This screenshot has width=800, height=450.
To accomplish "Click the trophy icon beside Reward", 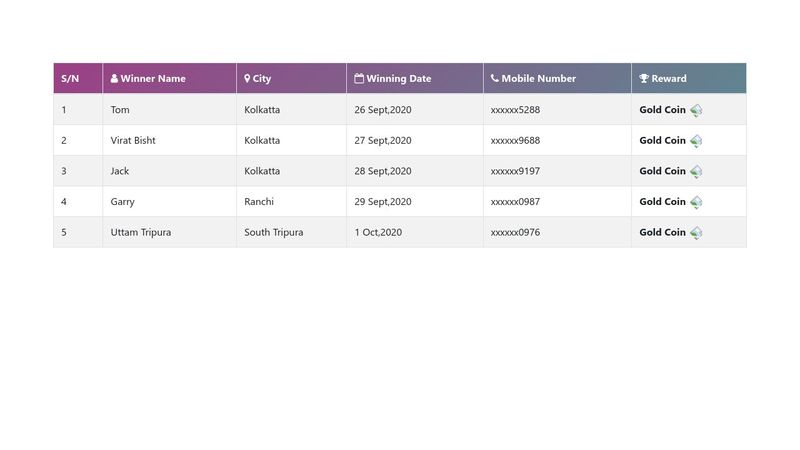I will point(644,79).
